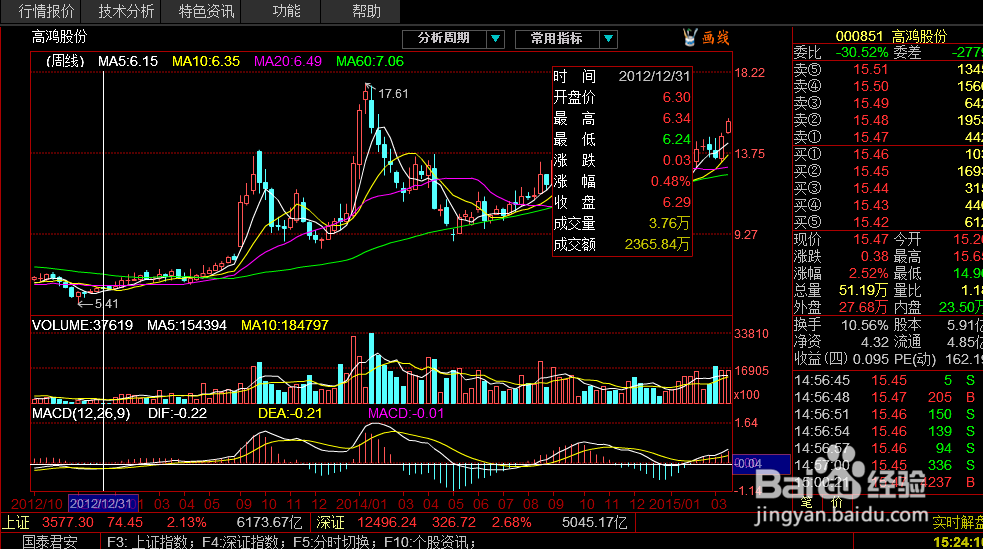Click the 000851 高鸿股份 stock title
983x549 pixels.
[x=891, y=36]
